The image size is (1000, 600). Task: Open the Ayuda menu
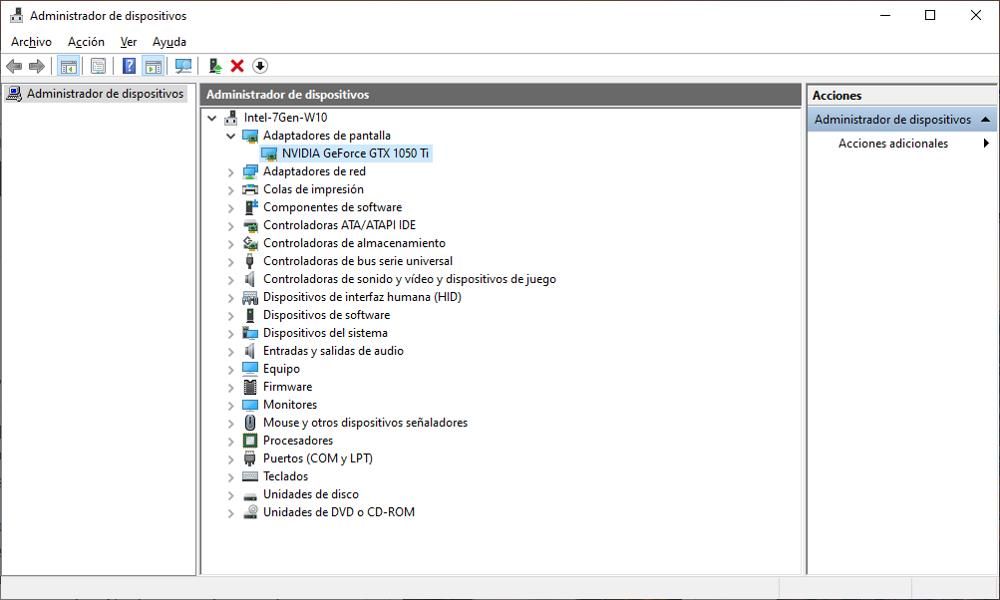(x=169, y=42)
